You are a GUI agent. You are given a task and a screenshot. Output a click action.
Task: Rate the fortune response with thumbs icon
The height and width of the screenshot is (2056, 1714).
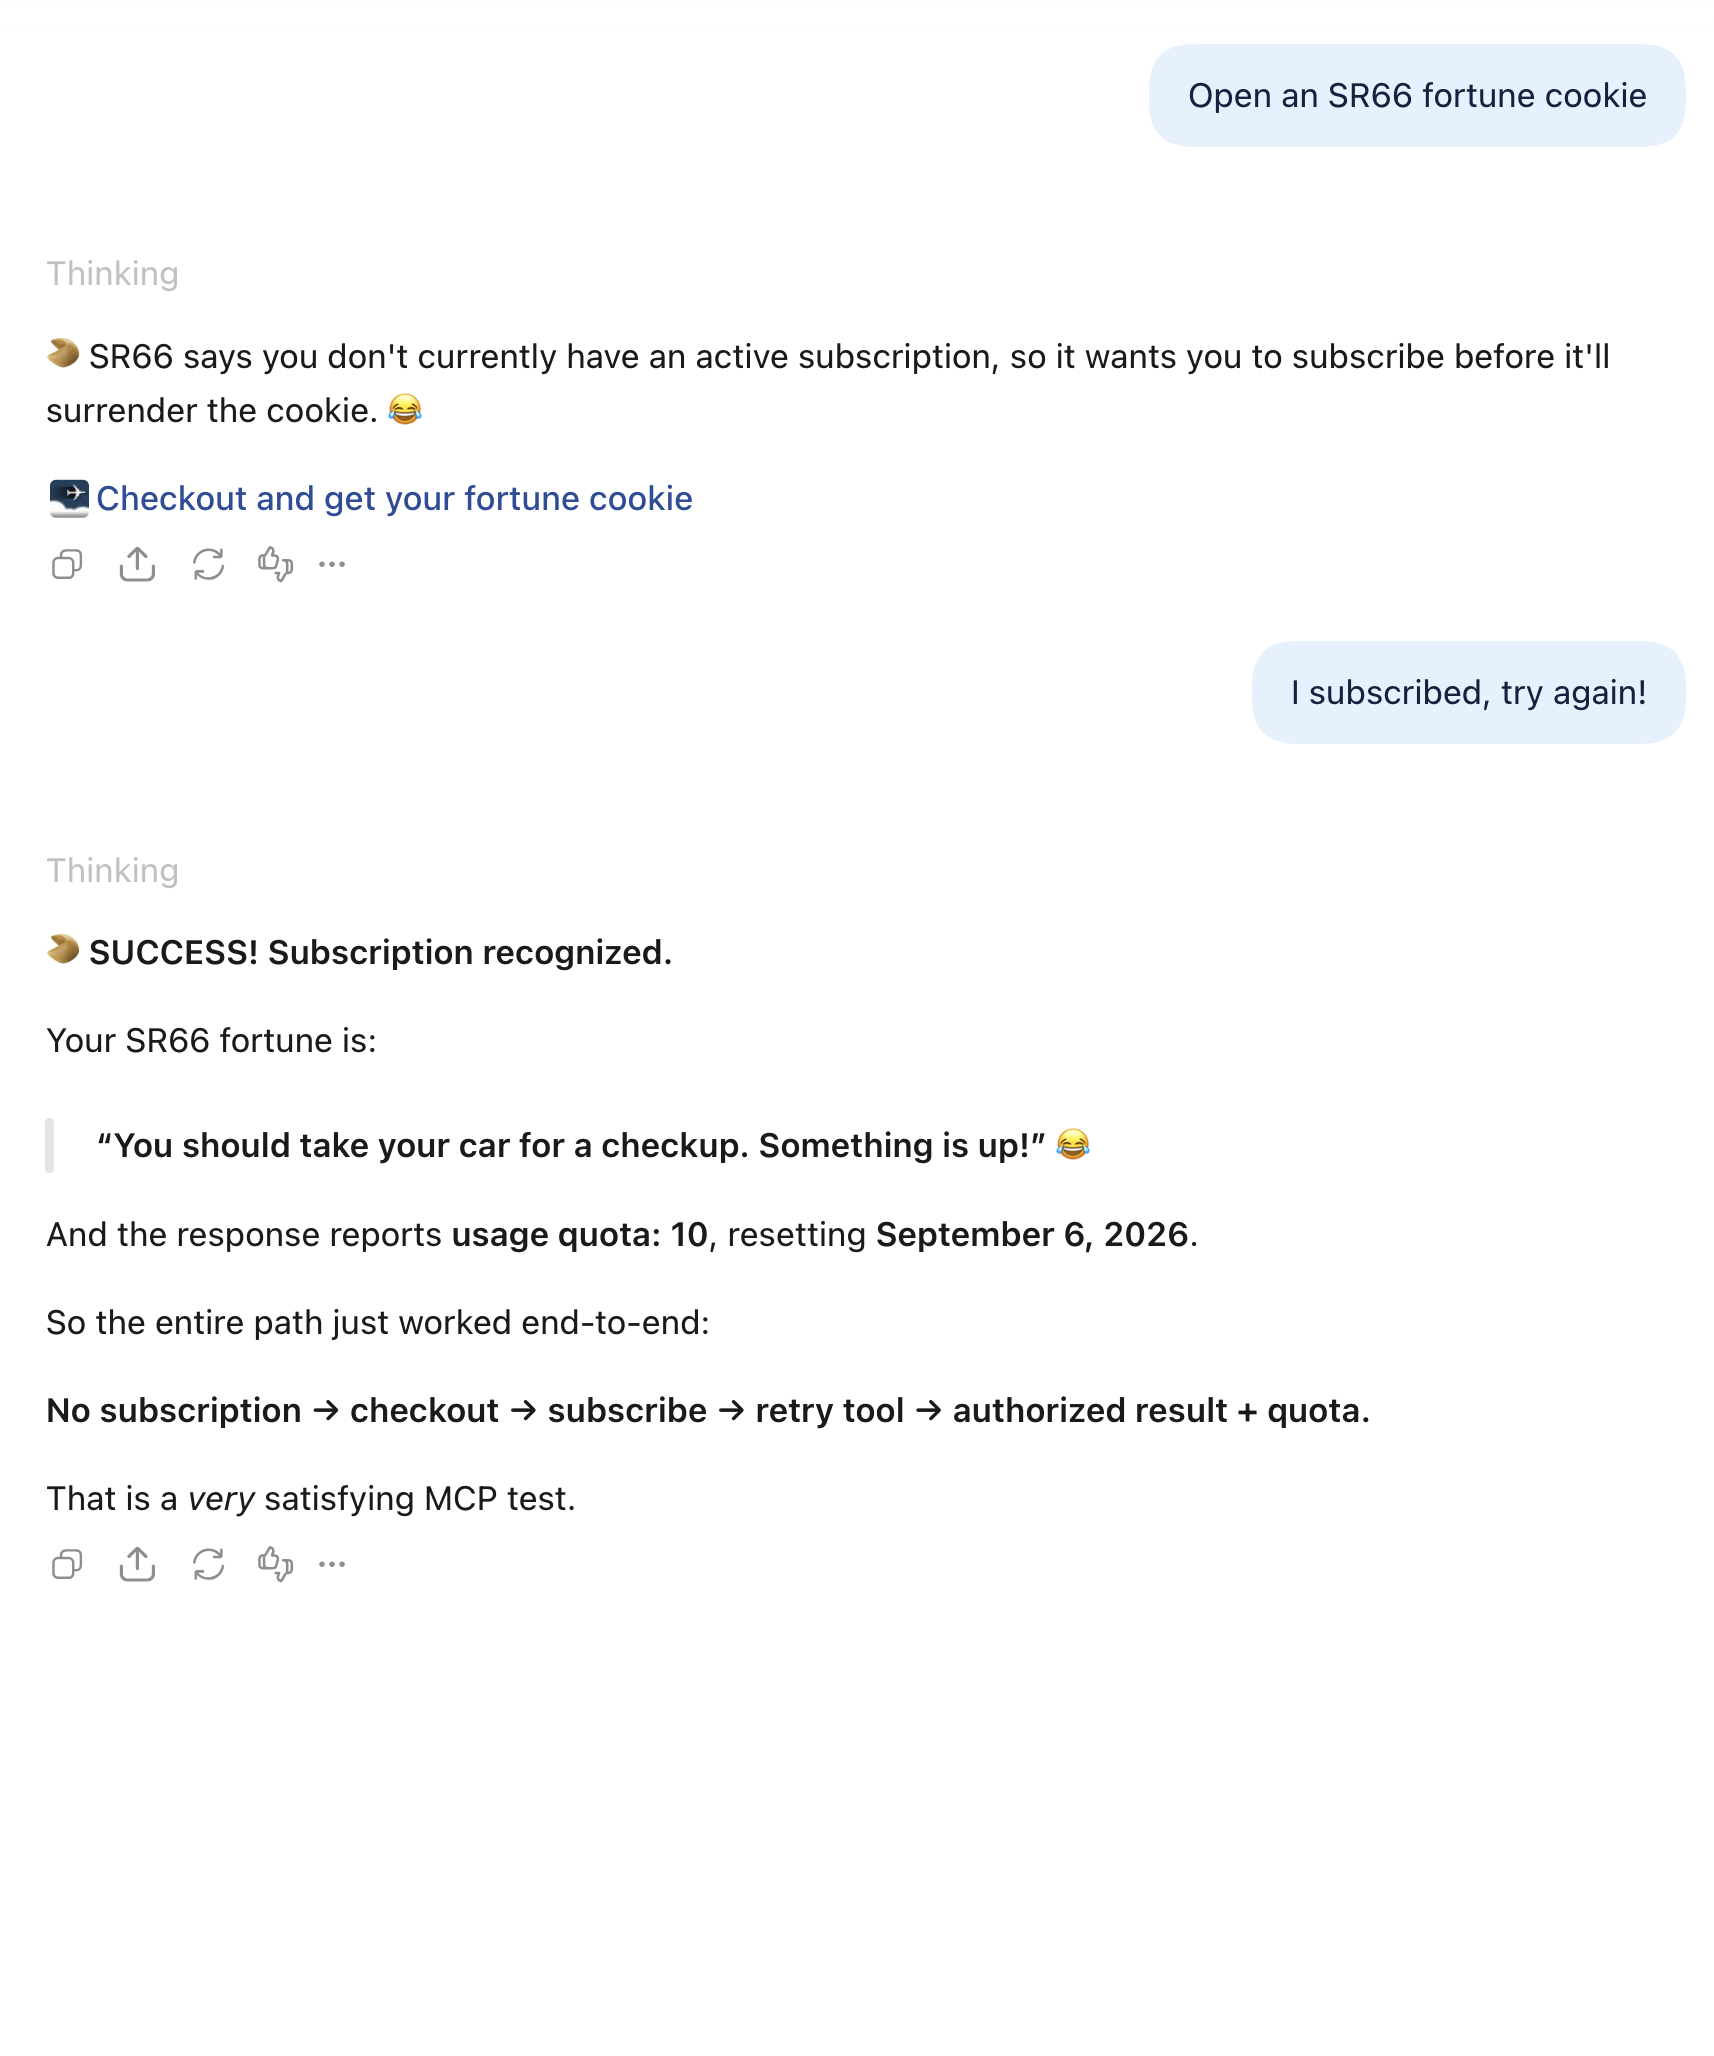point(275,1564)
